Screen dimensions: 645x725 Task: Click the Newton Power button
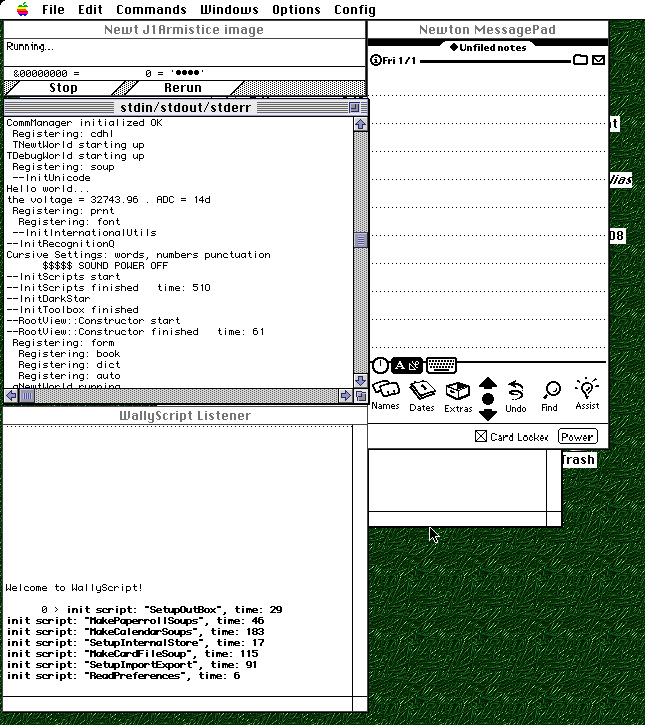577,436
